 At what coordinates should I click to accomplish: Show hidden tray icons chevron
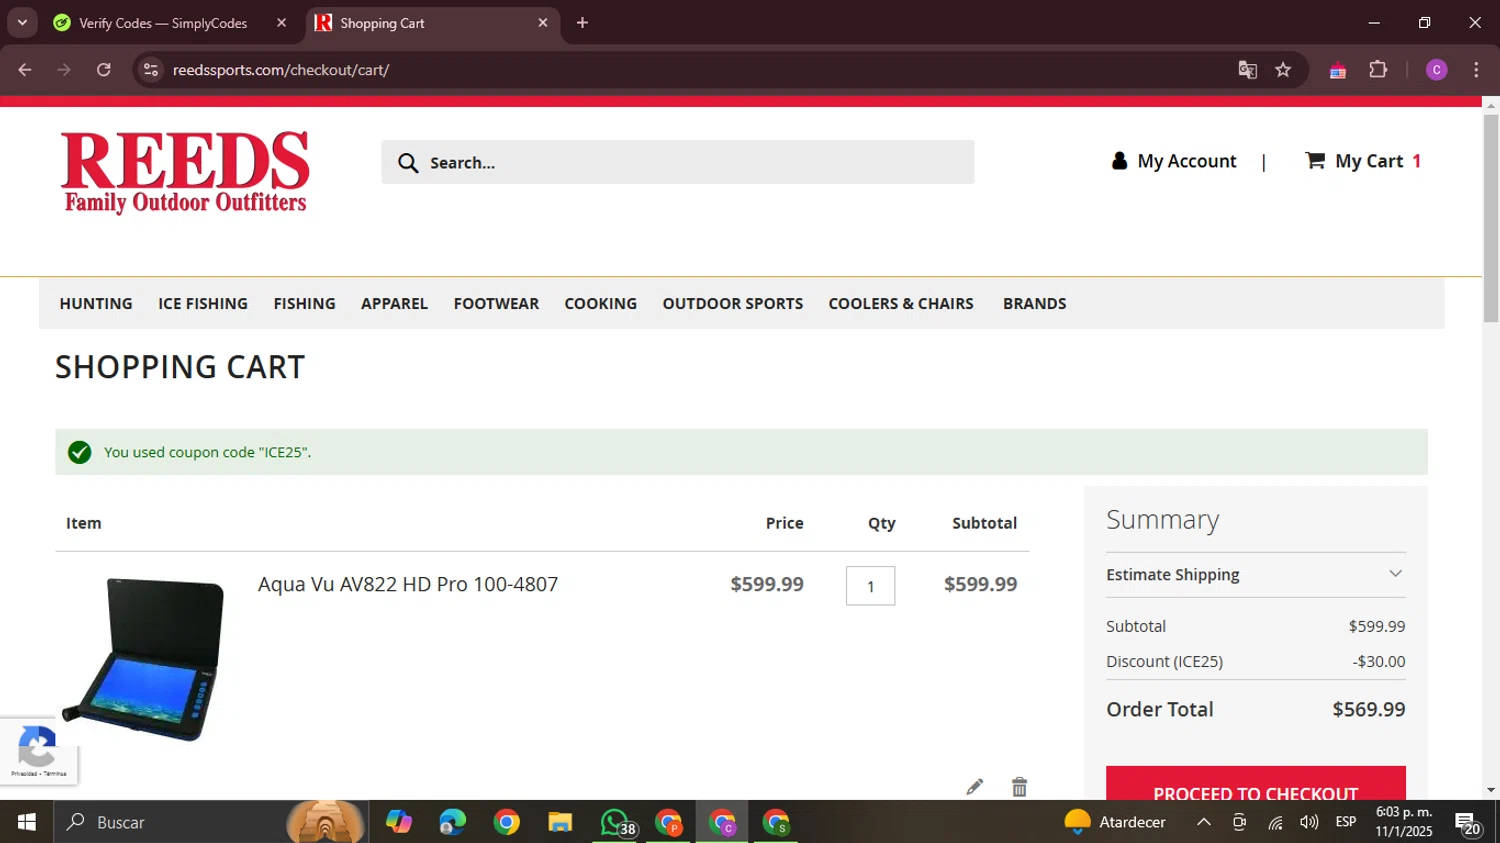click(1204, 822)
